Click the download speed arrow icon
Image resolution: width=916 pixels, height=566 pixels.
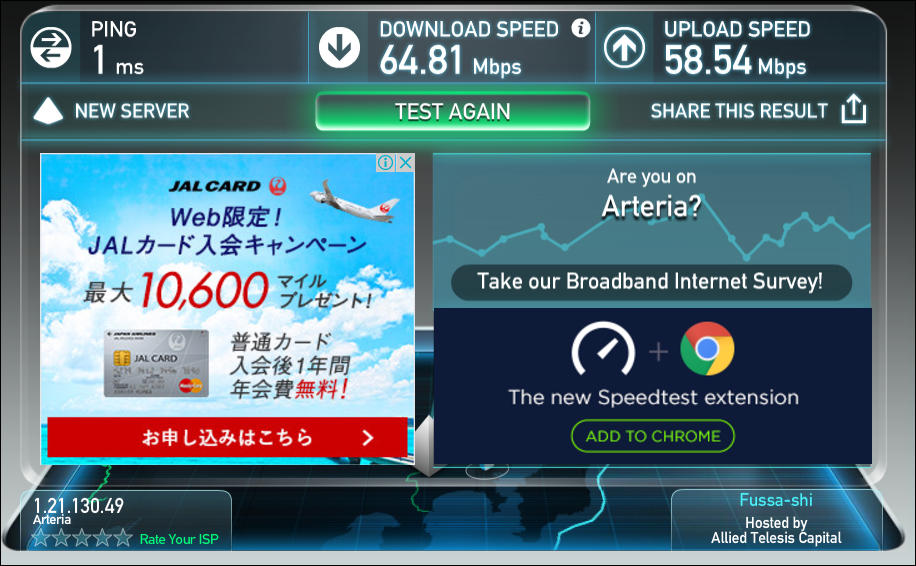[x=339, y=47]
